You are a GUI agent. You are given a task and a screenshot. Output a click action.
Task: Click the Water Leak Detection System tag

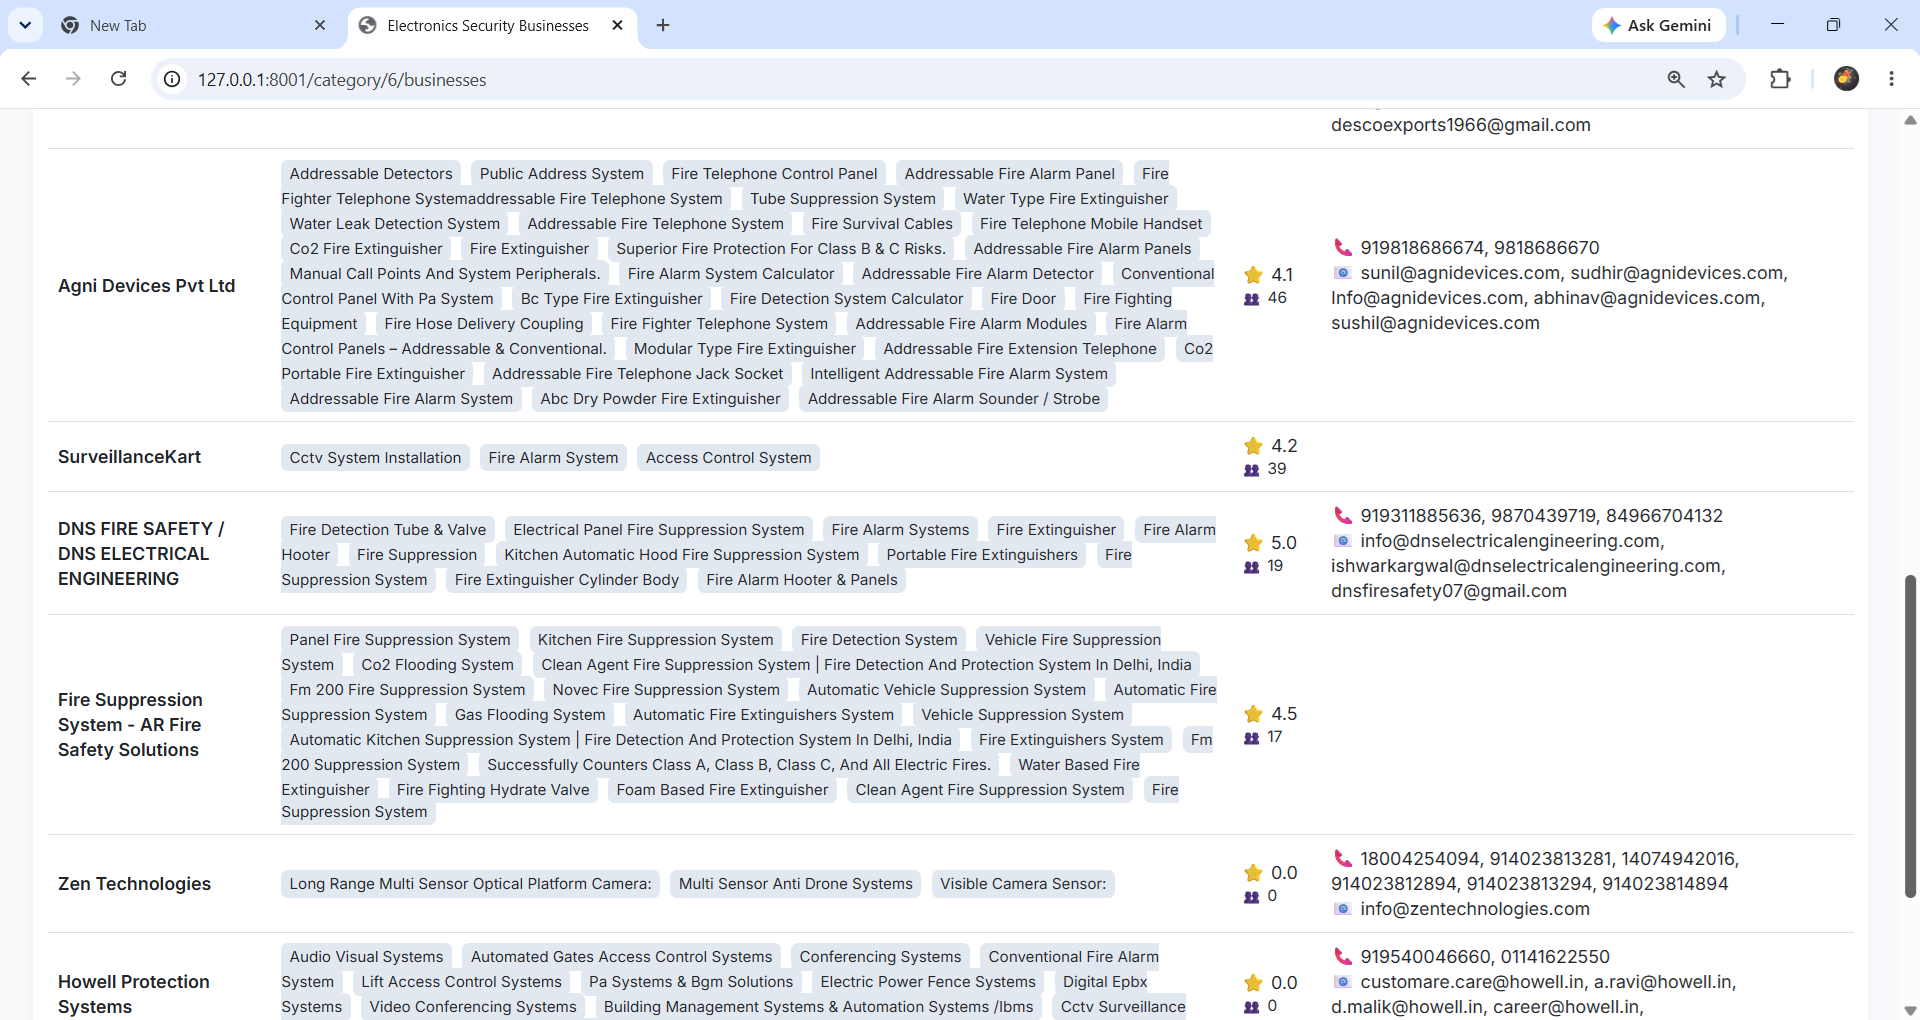395,224
